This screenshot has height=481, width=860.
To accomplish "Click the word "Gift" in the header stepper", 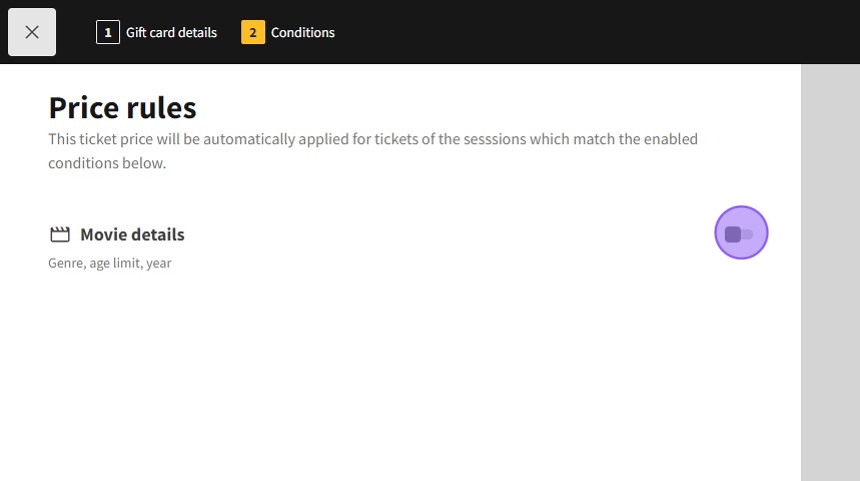I will (137, 32).
